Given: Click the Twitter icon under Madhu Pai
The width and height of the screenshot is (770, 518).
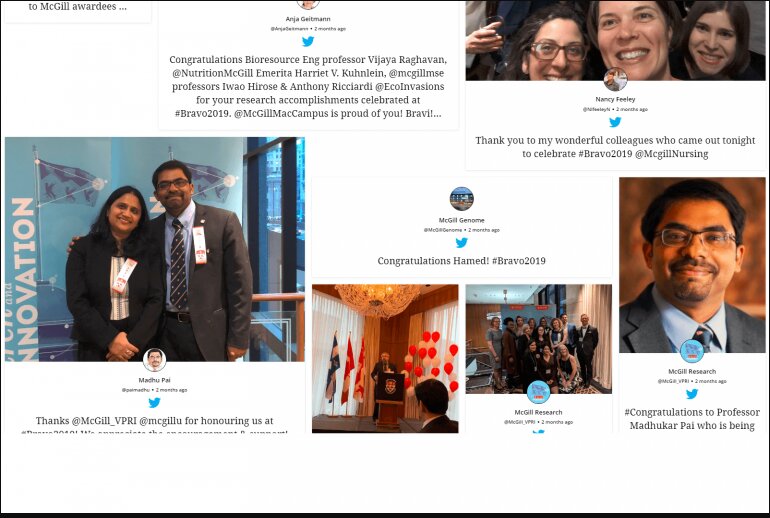Looking at the screenshot, I should 154,403.
